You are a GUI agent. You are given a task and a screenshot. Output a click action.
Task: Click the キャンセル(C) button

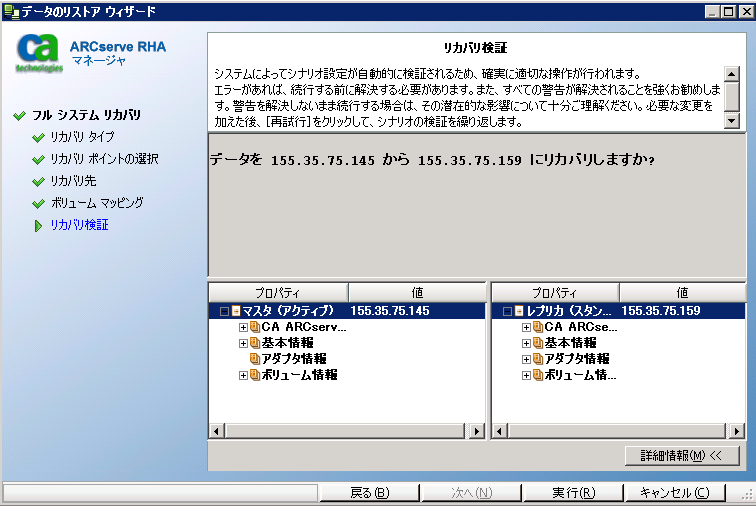(675, 492)
